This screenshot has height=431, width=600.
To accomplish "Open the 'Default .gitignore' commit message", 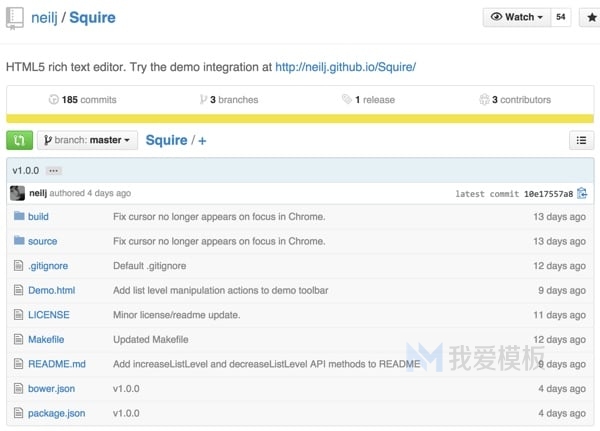I will coord(150,266).
